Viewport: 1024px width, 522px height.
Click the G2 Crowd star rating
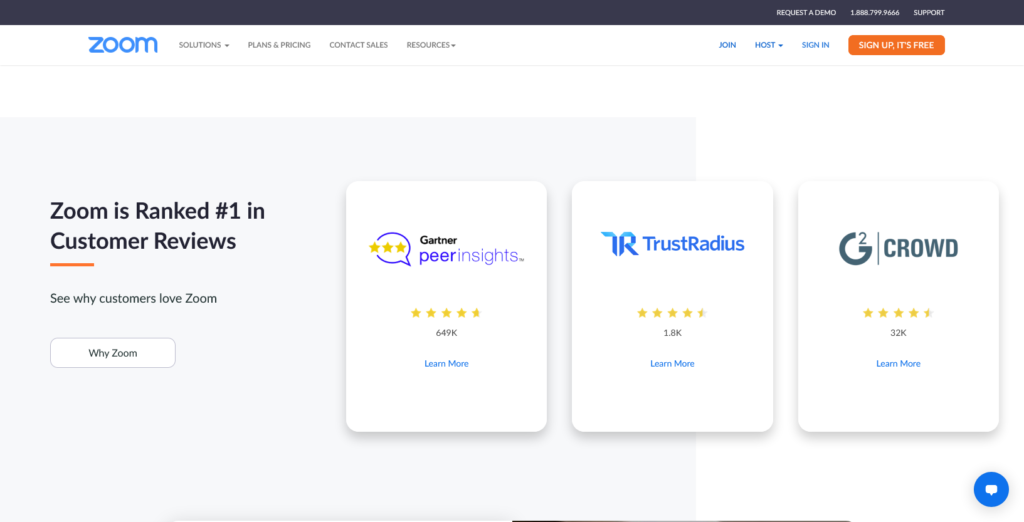(898, 313)
